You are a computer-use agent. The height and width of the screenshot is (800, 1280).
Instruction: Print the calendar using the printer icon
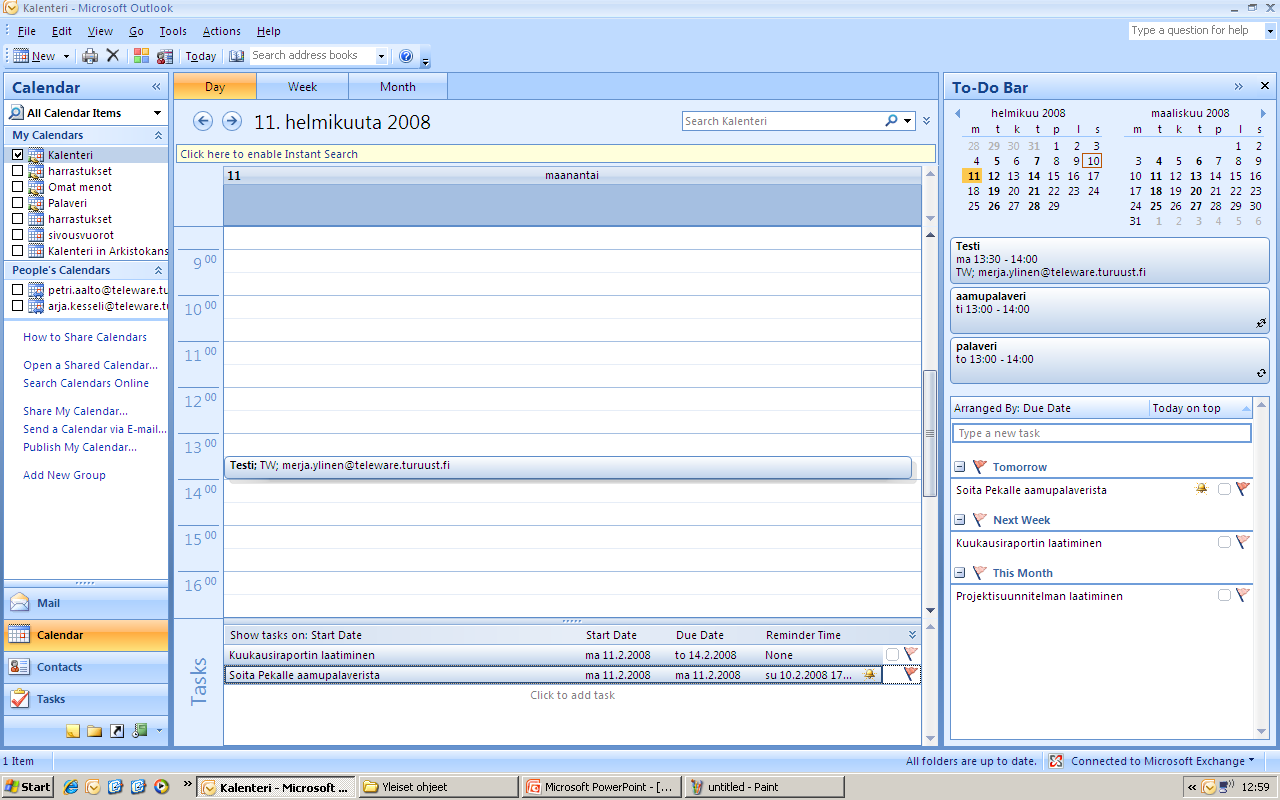click(90, 56)
